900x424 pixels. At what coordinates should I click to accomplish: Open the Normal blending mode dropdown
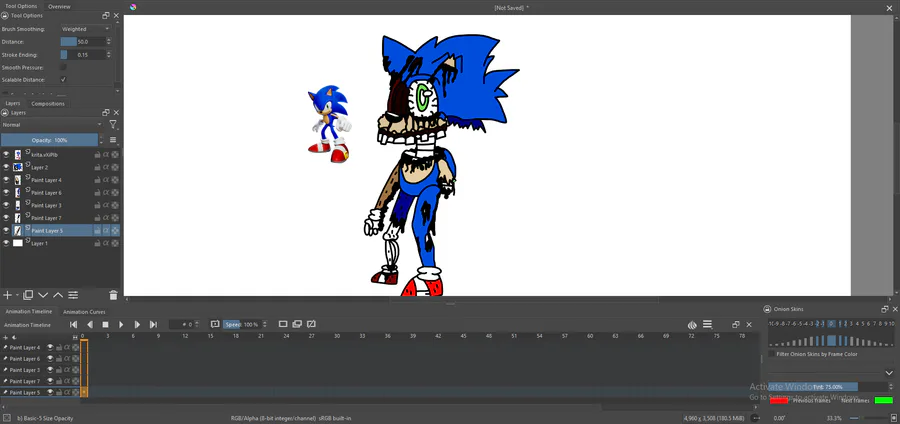click(52, 125)
